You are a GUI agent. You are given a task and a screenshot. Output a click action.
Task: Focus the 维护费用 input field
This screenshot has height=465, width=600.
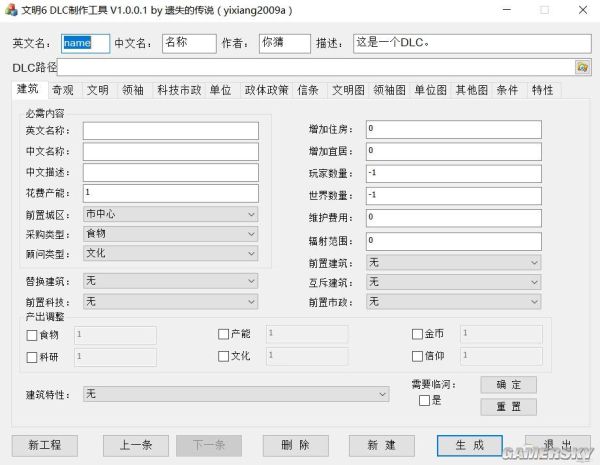454,218
